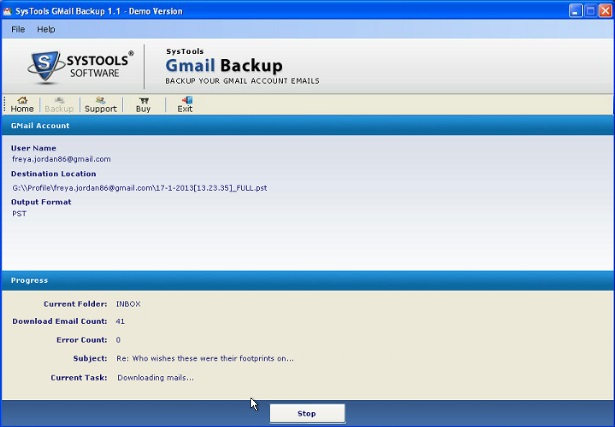The width and height of the screenshot is (615, 427).
Task: Click the Download Email Count label
Action: pyautogui.click(x=60, y=322)
